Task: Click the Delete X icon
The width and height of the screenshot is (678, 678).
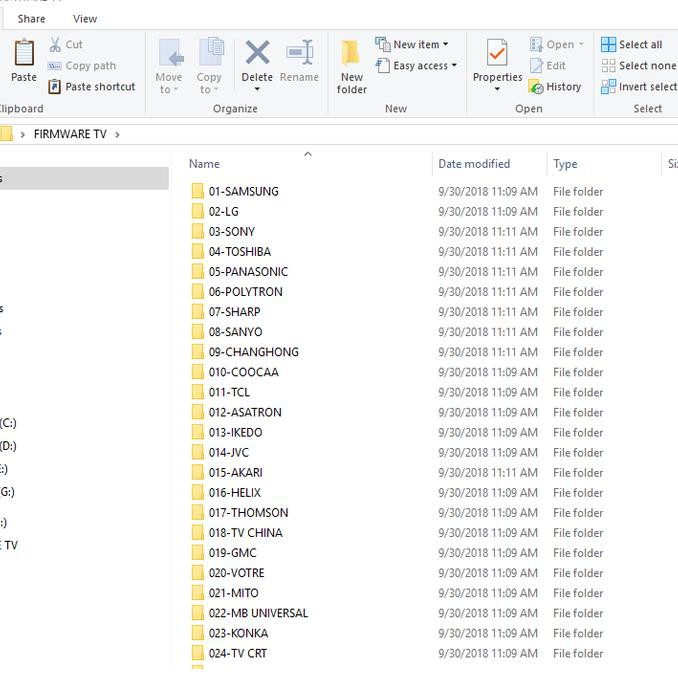Action: click(x=257, y=52)
